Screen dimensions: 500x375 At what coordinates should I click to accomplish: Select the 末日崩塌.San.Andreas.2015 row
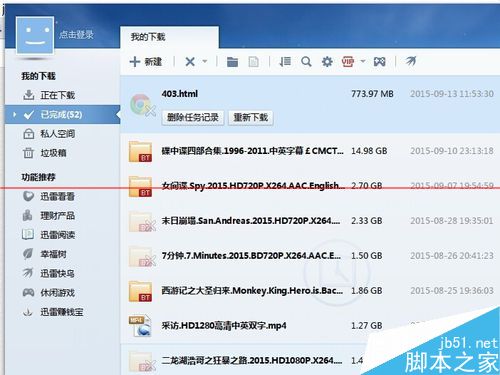coord(310,221)
